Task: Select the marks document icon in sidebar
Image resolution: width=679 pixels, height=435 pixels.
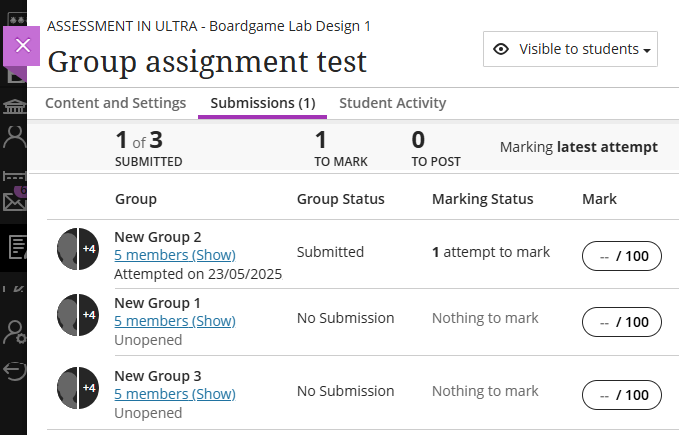Action: tap(14, 247)
